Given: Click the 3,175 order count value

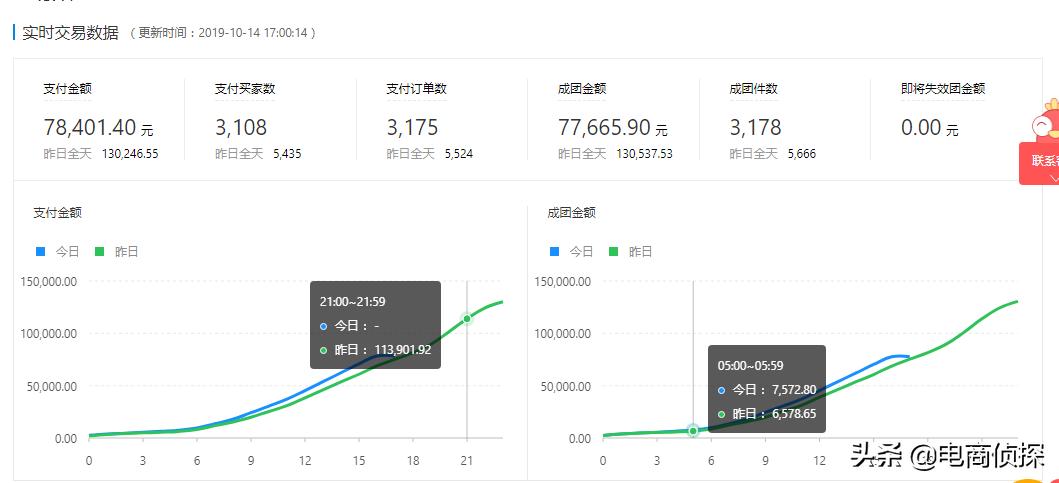Looking at the screenshot, I should [x=413, y=127].
